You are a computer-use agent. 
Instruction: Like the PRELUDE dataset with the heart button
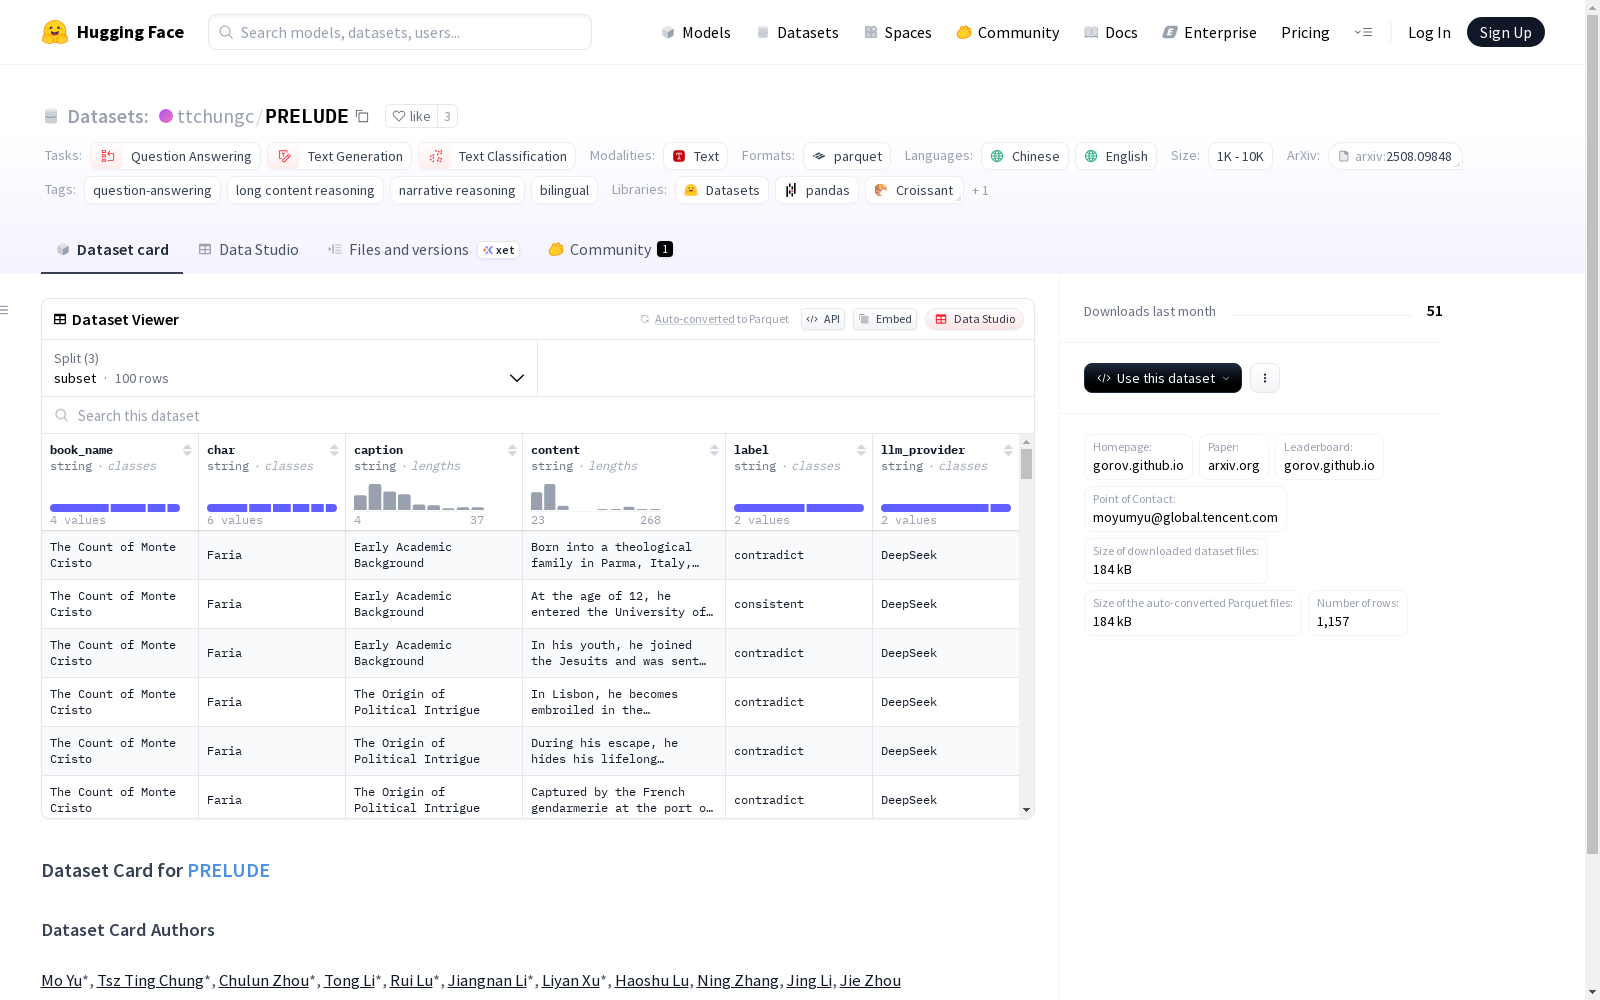[x=411, y=116]
